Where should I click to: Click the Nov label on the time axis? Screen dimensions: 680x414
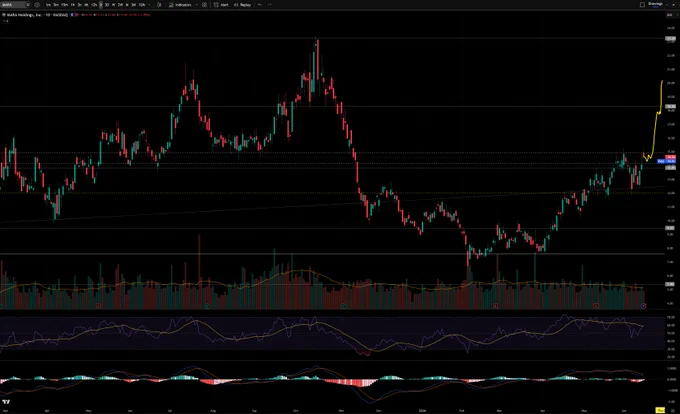pos(341,411)
